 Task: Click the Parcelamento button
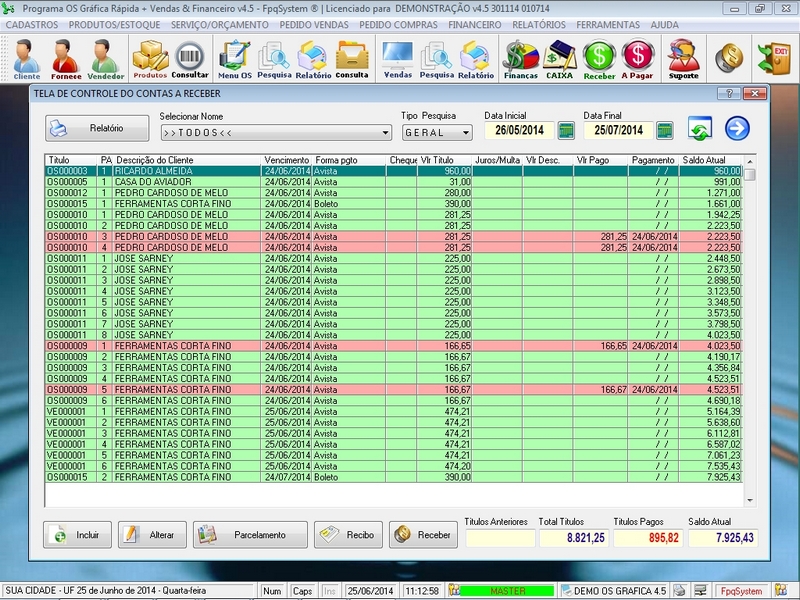(250, 535)
